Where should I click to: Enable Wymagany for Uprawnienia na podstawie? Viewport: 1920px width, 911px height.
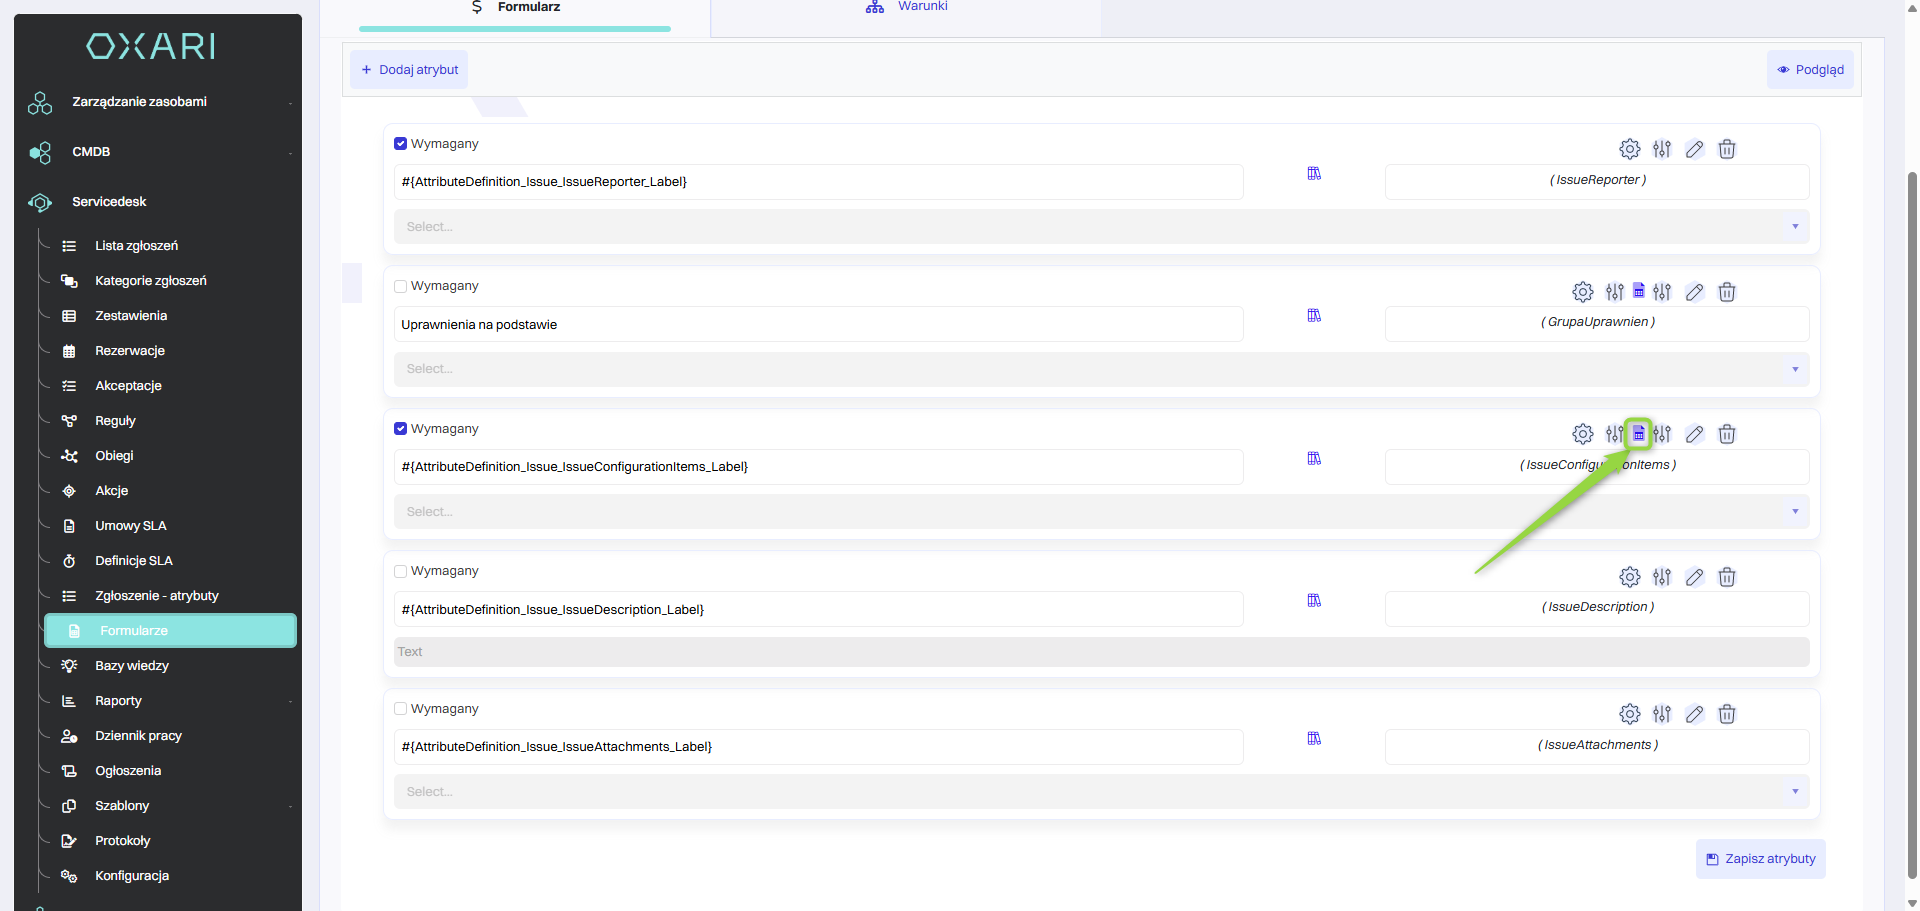[401, 287]
